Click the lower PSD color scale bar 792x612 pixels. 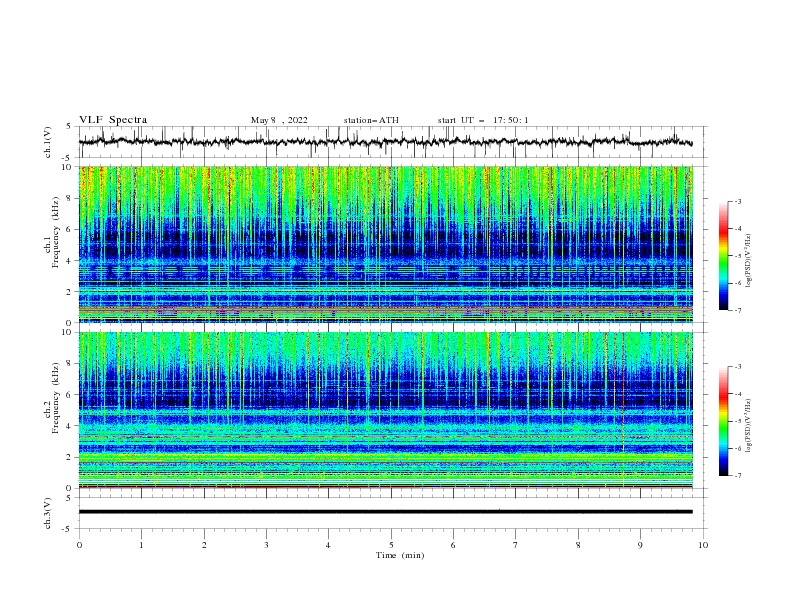click(x=723, y=421)
